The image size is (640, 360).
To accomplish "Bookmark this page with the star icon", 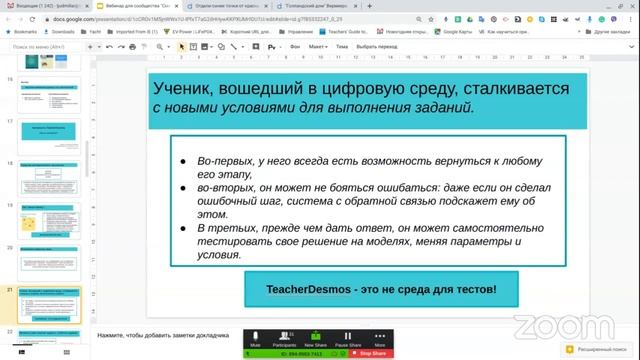I will [x=431, y=19].
